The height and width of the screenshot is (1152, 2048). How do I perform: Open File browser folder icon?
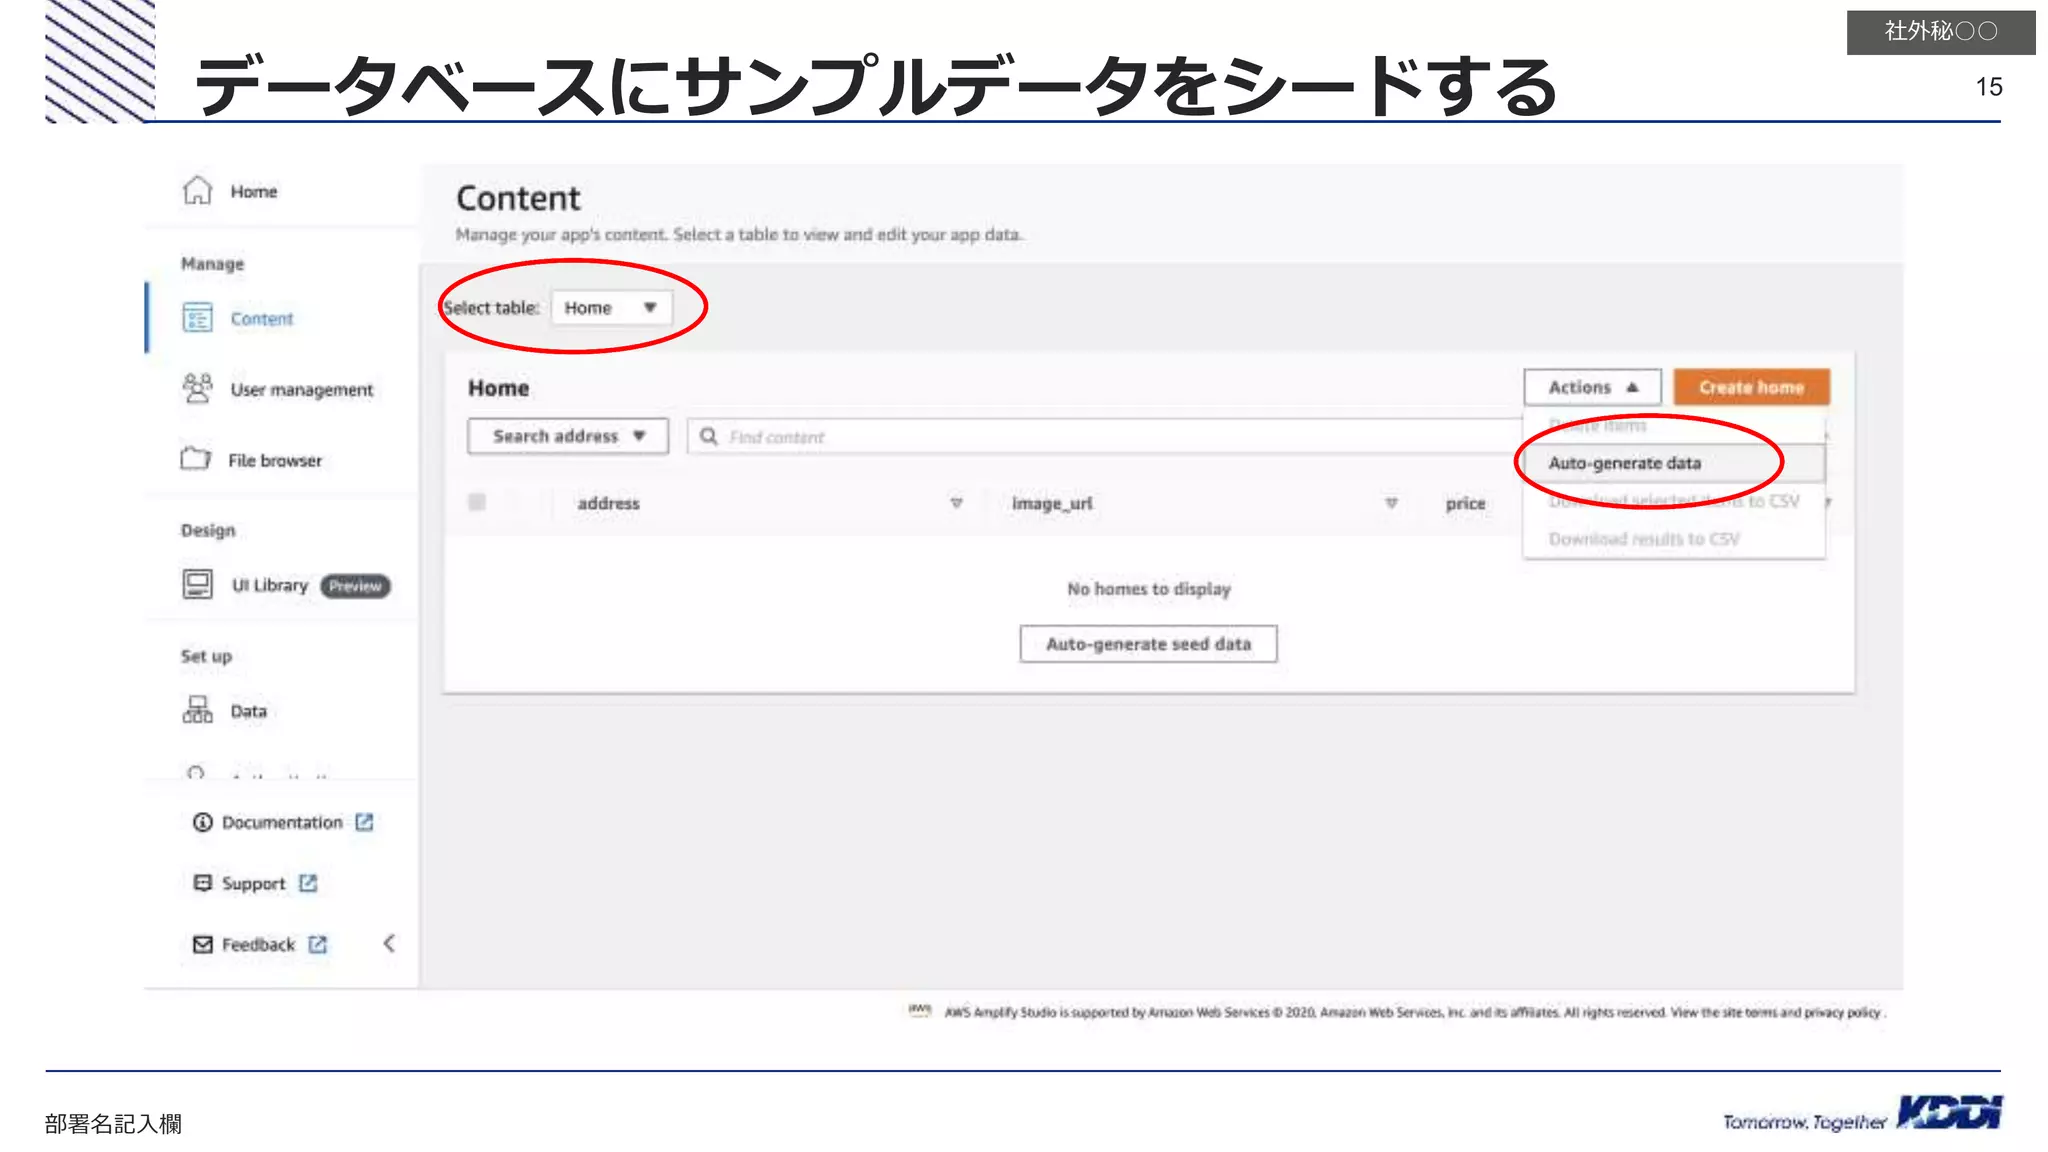tap(195, 459)
